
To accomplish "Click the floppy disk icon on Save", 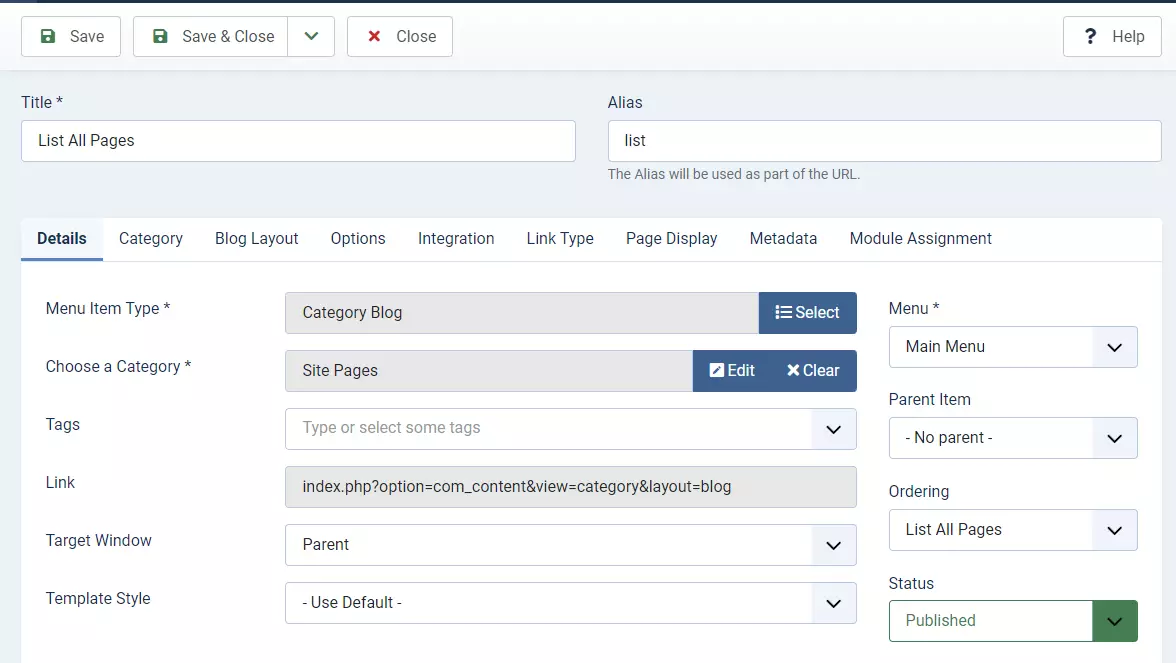I will coord(47,36).
